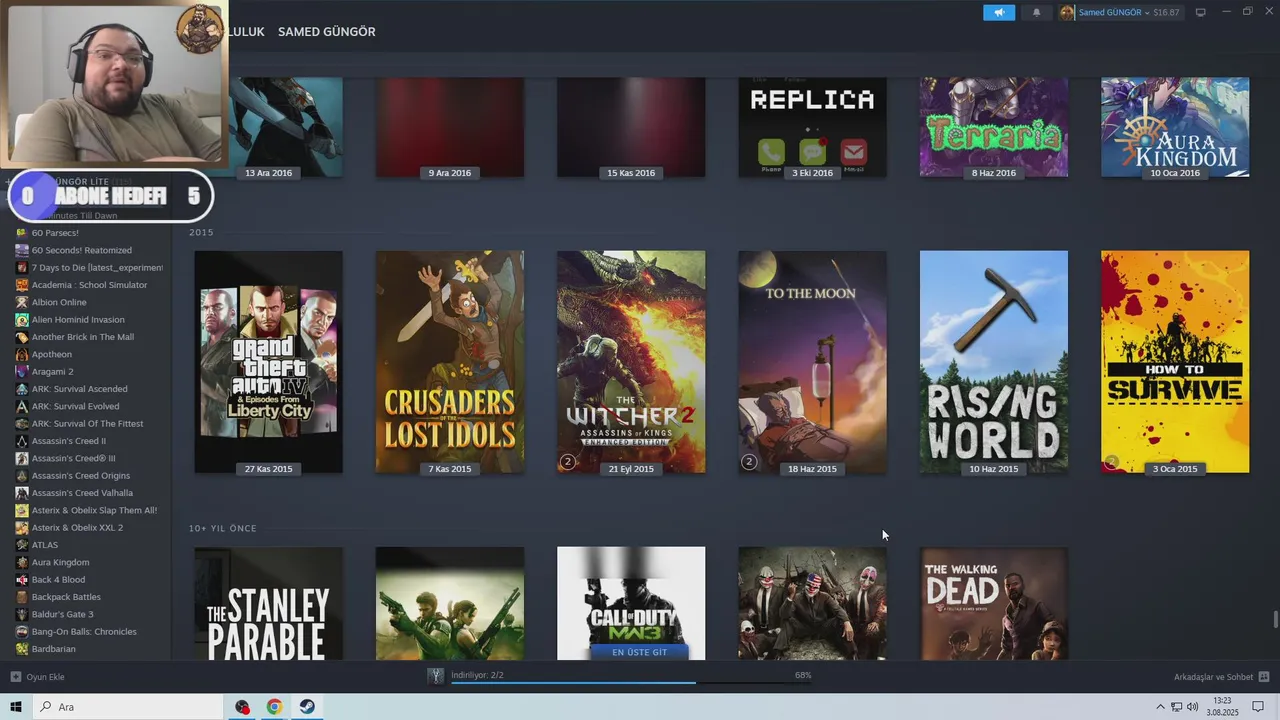
Task: Select ARK: Survival Ascended list icon
Action: [x=22, y=389]
